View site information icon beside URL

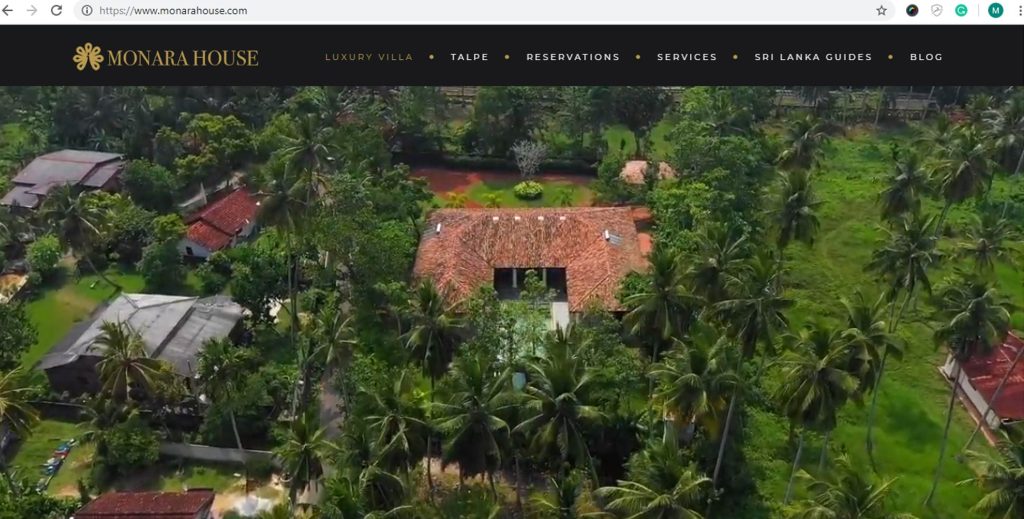[87, 10]
